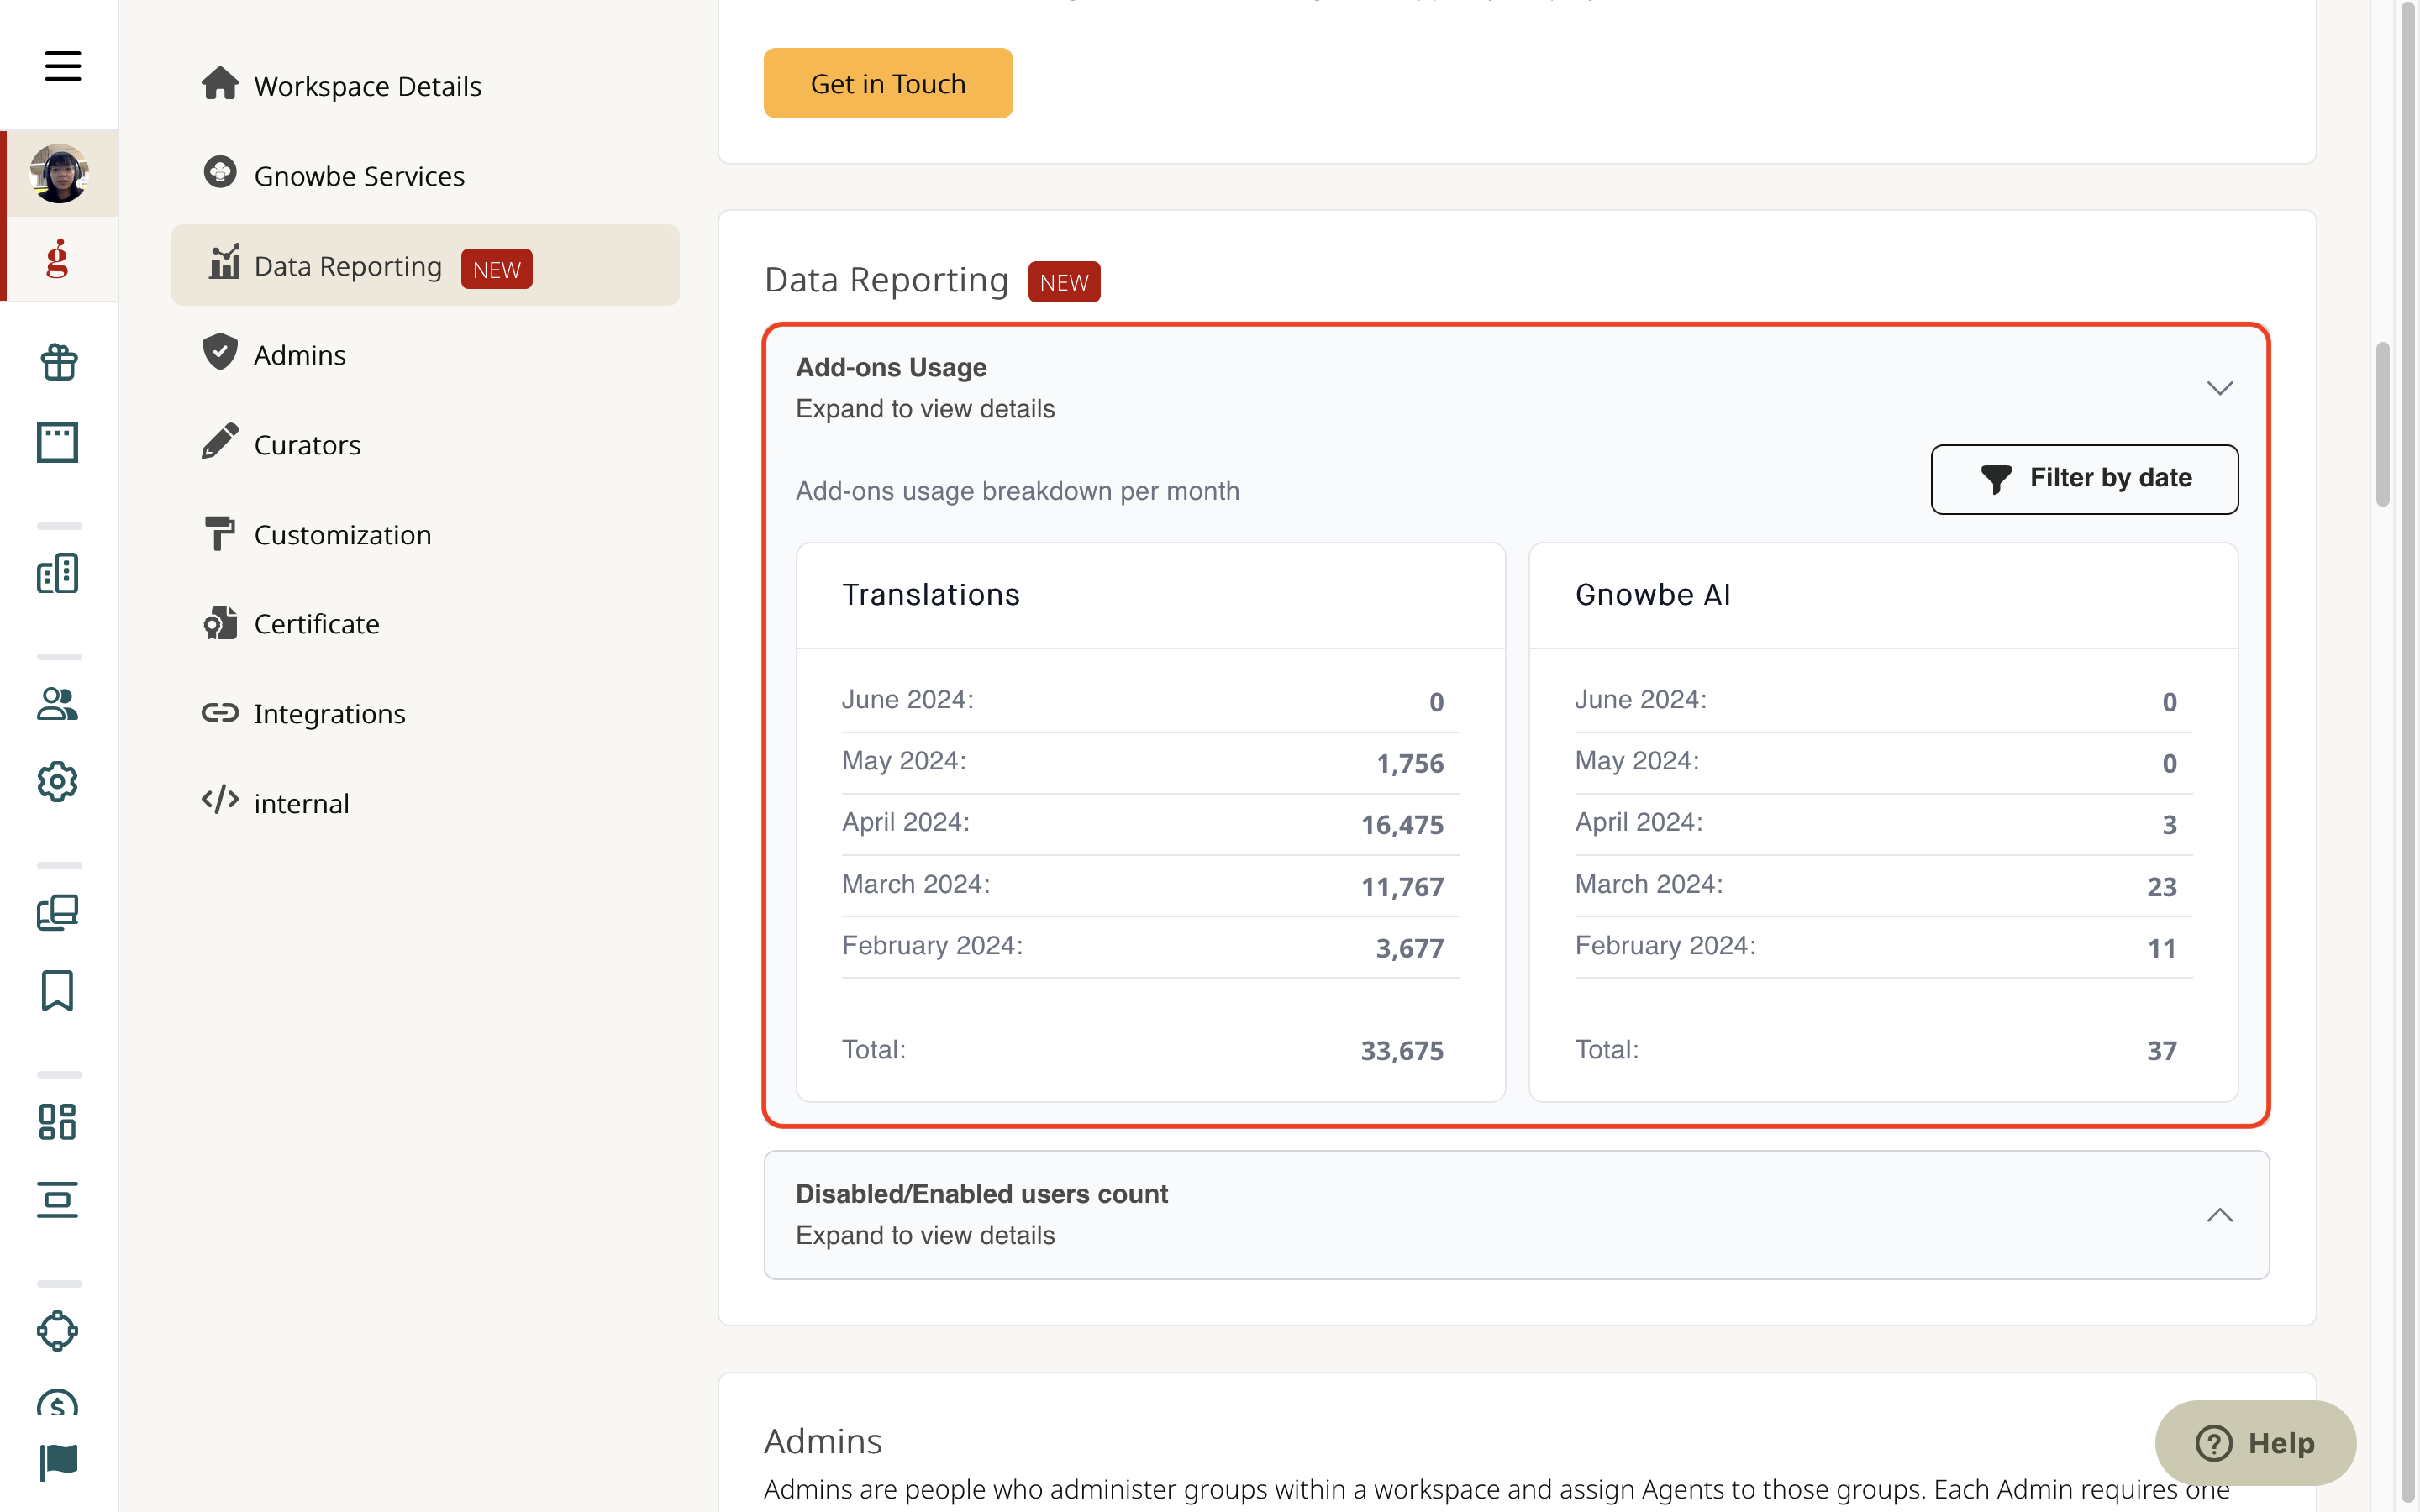Click the Workspace Details house icon
Image resolution: width=2420 pixels, height=1512 pixels.
(220, 84)
